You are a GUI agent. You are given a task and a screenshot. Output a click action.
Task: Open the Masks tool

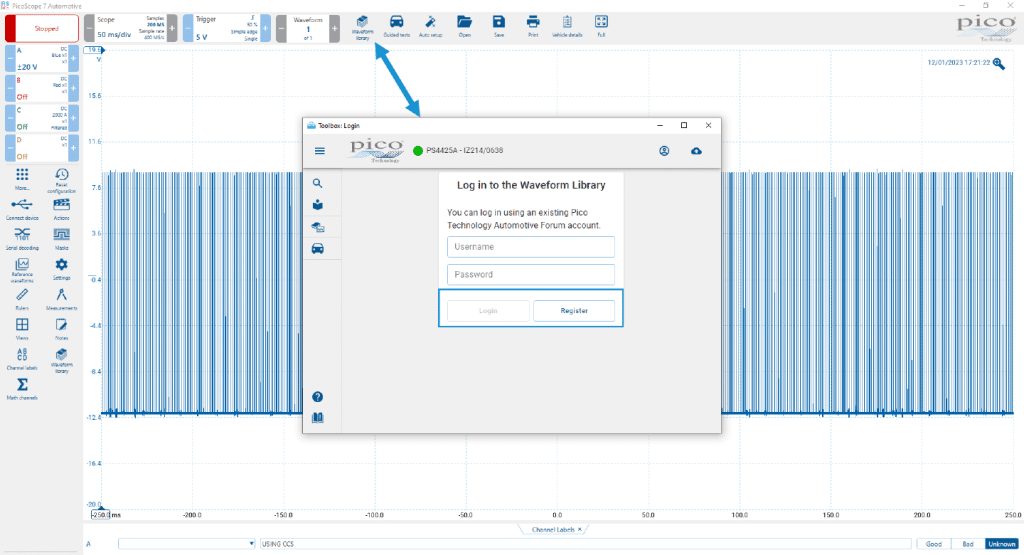click(x=61, y=239)
